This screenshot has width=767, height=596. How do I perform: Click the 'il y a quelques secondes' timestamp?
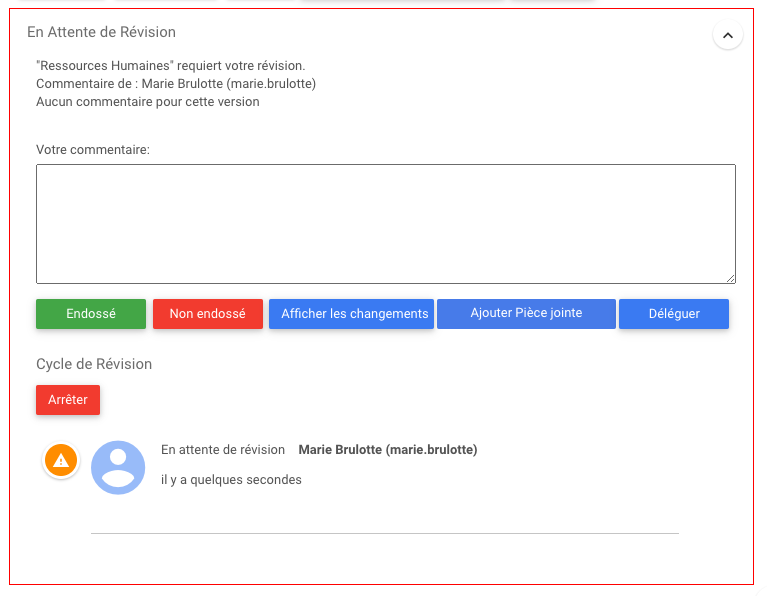click(231, 480)
